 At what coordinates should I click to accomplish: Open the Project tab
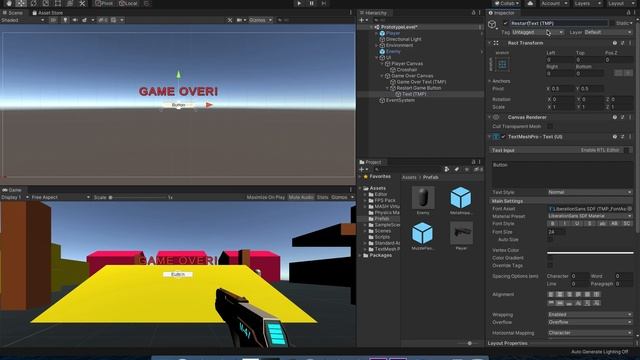pyautogui.click(x=370, y=162)
